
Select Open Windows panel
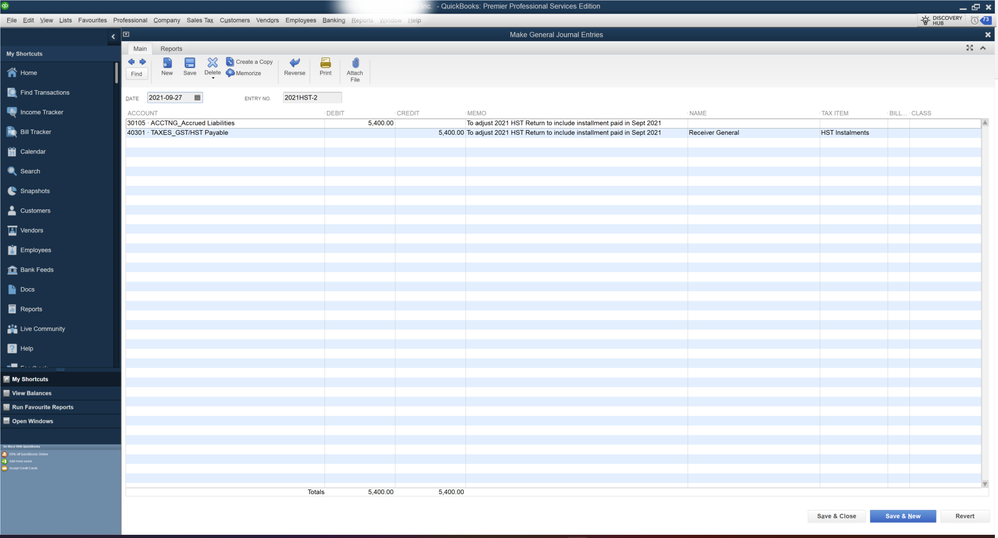(60, 421)
